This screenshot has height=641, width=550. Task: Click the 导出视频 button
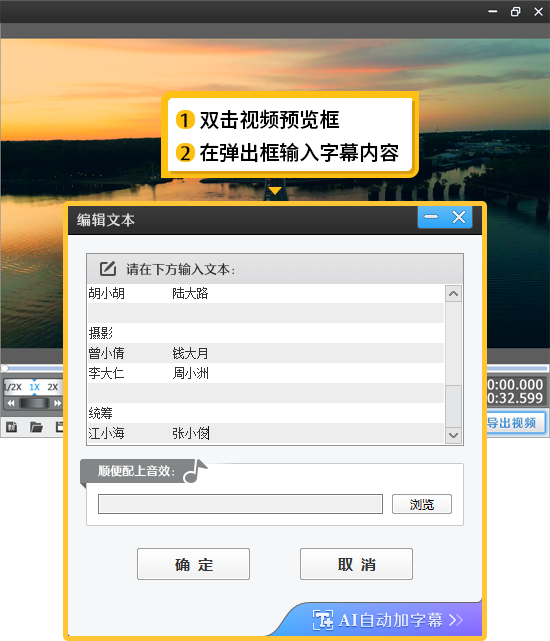pos(516,423)
